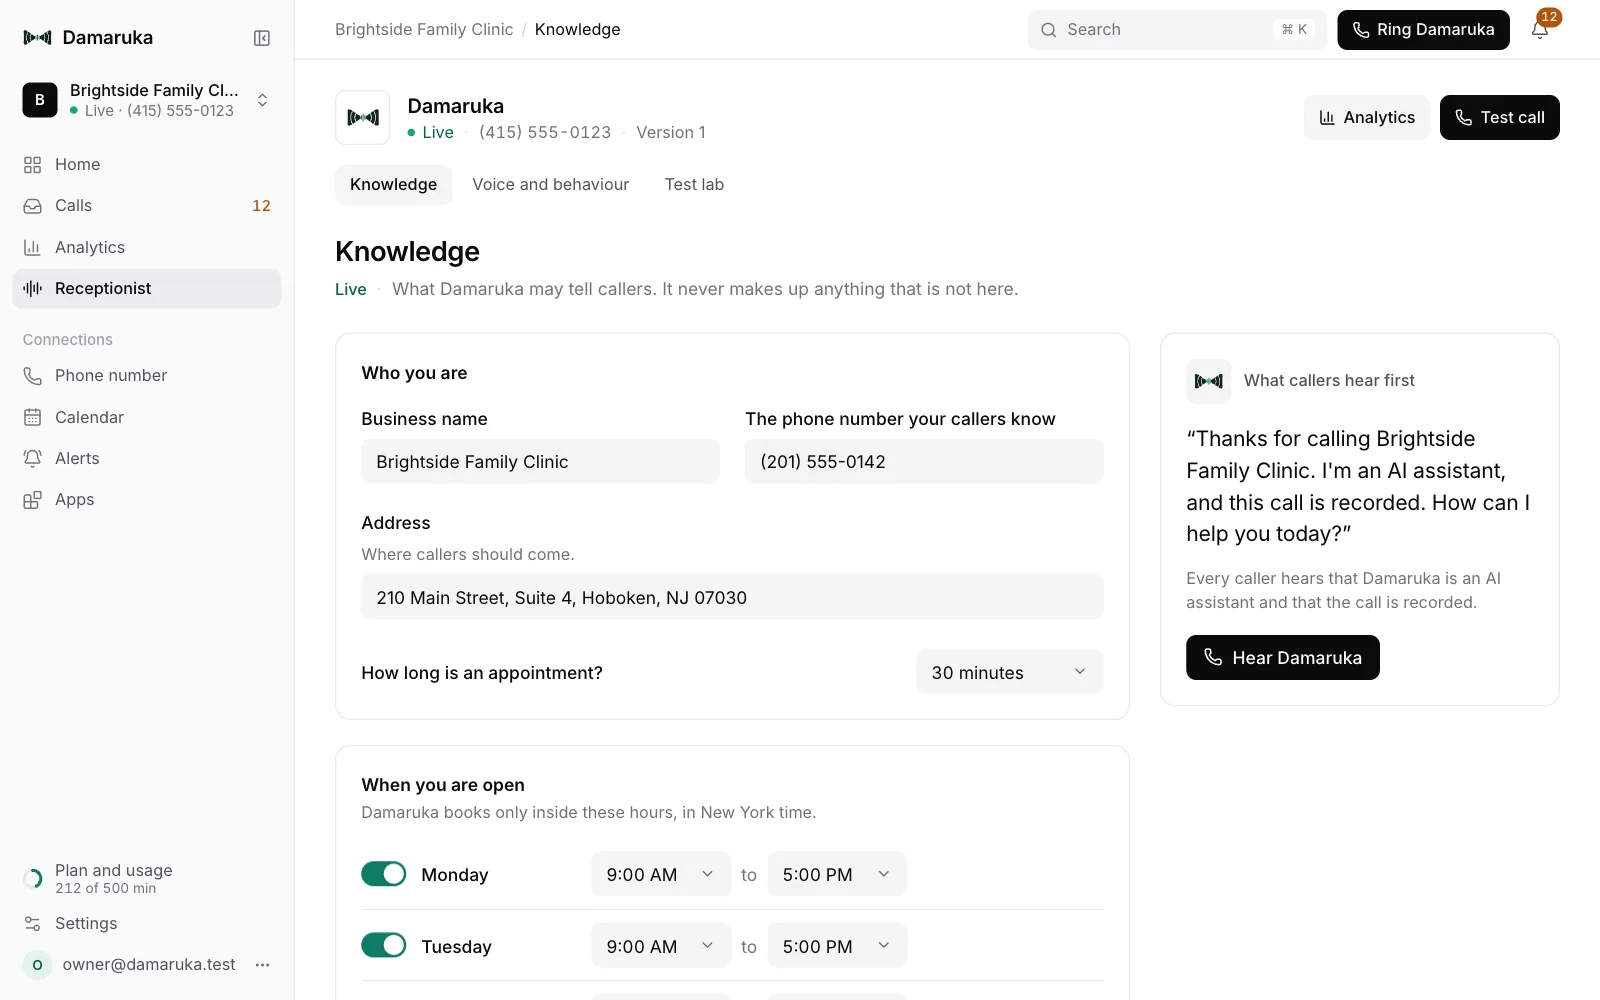Click the callers' phone number field

tap(925, 462)
